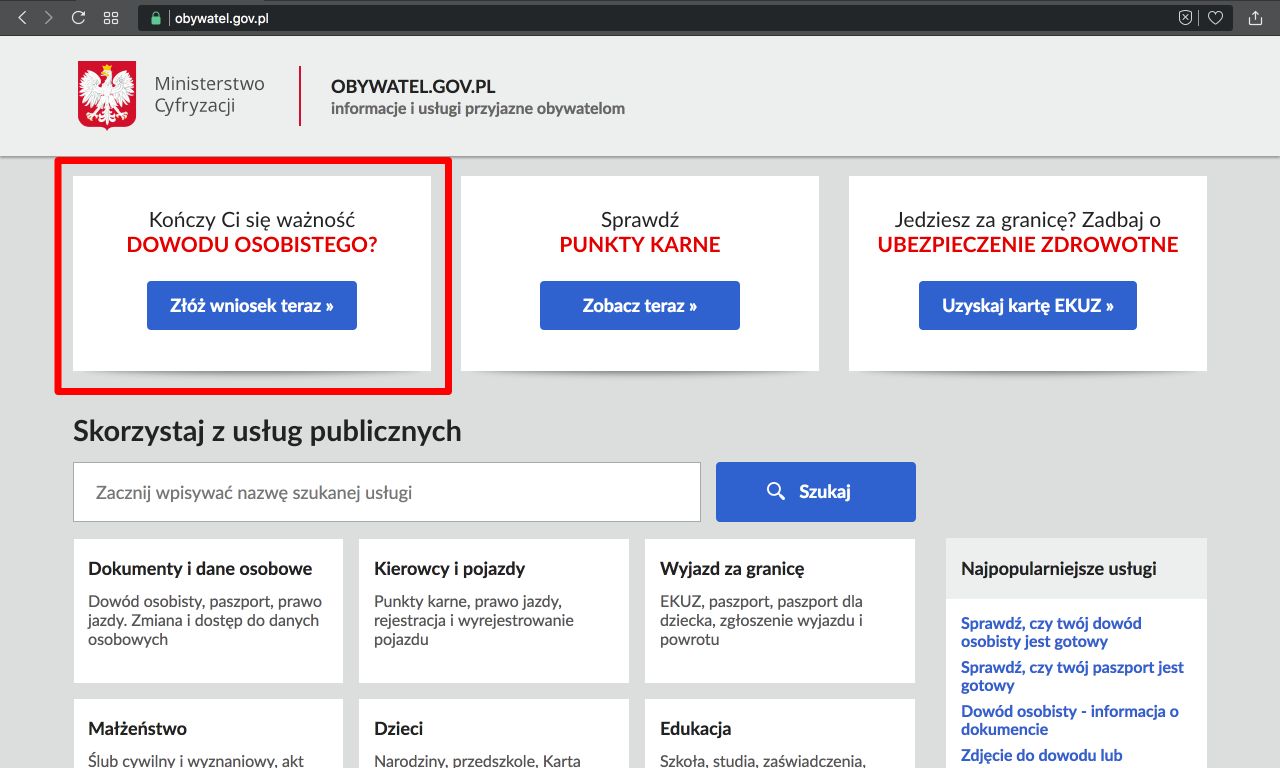Open the Wyjazd za granicę category
This screenshot has height=768, width=1280.
(x=780, y=611)
